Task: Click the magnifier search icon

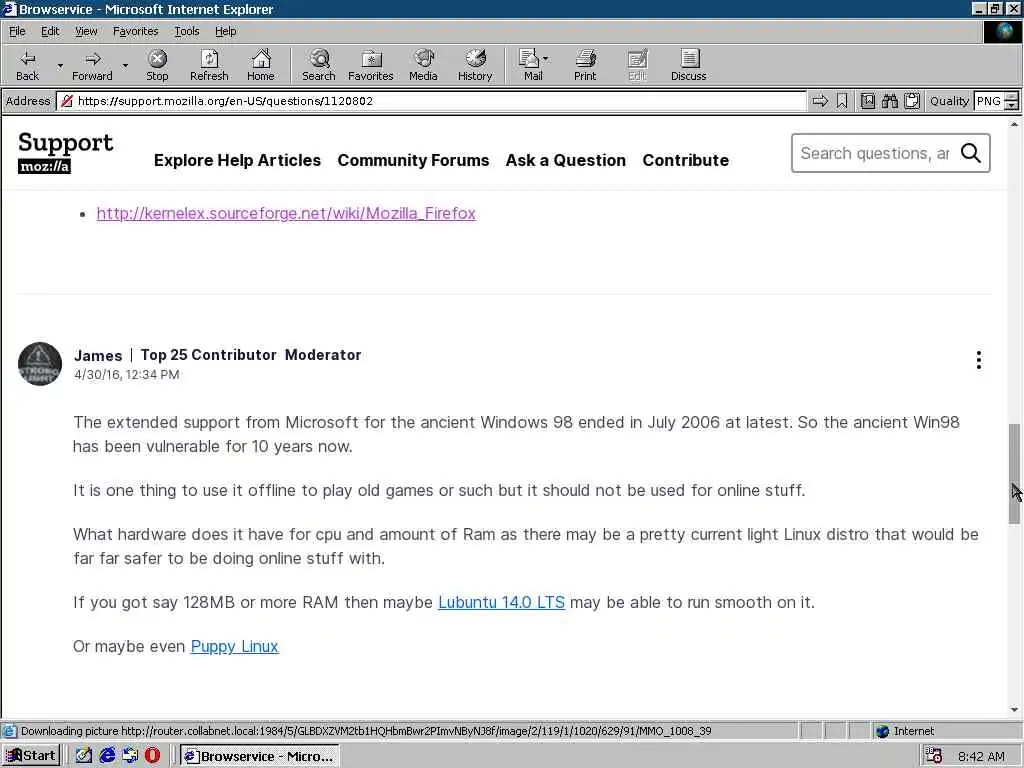Action: pyautogui.click(x=970, y=153)
